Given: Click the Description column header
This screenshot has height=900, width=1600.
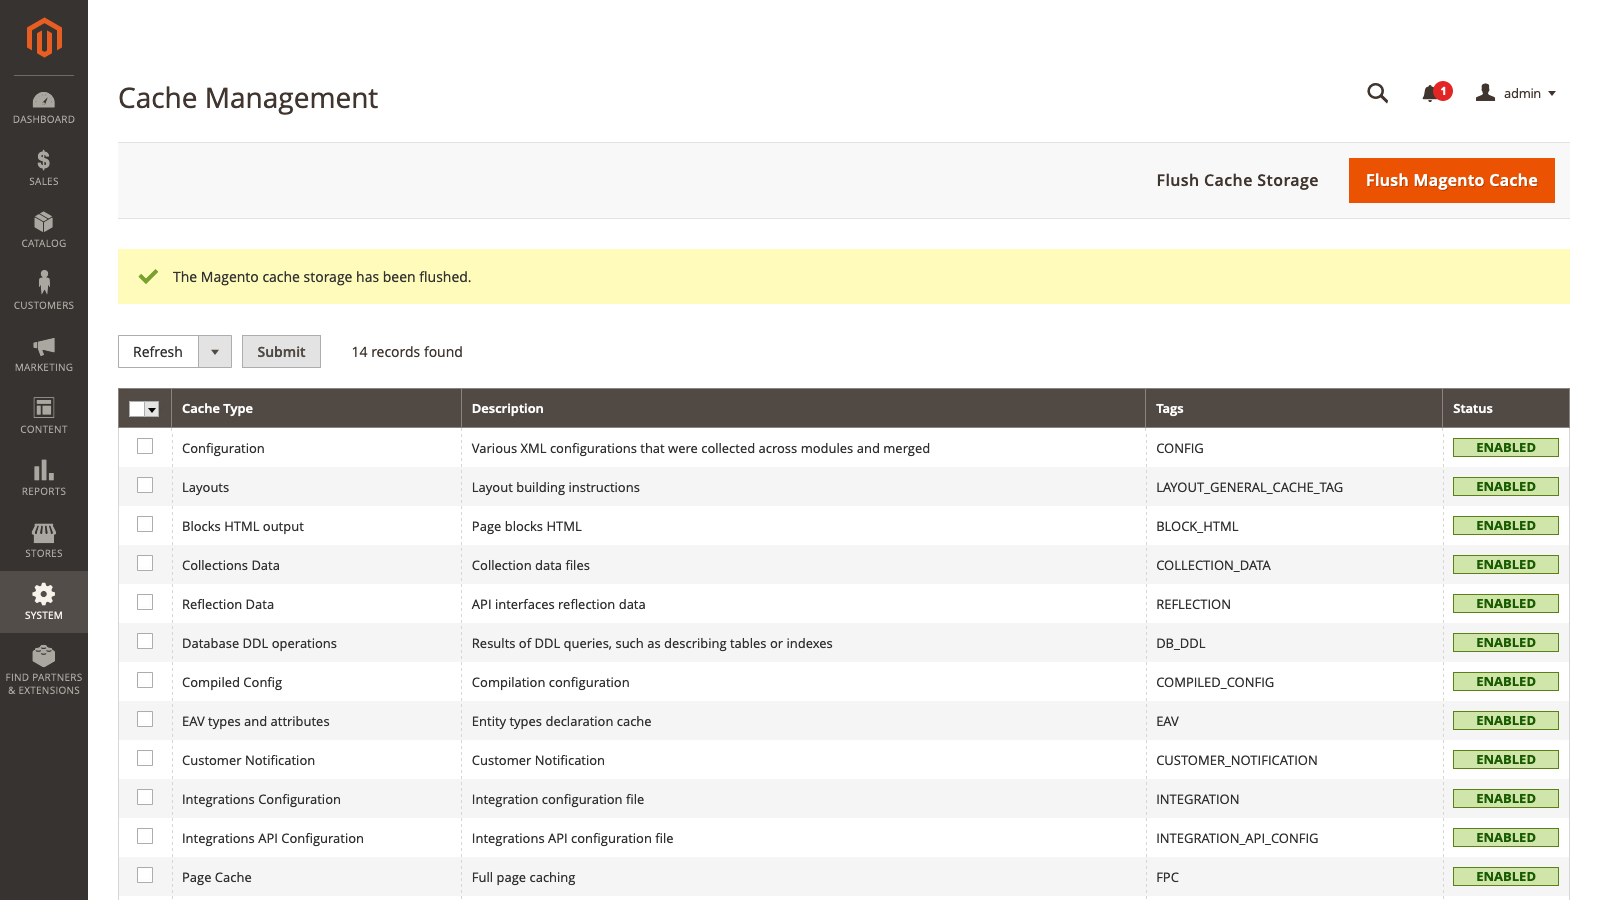Looking at the screenshot, I should tap(803, 408).
